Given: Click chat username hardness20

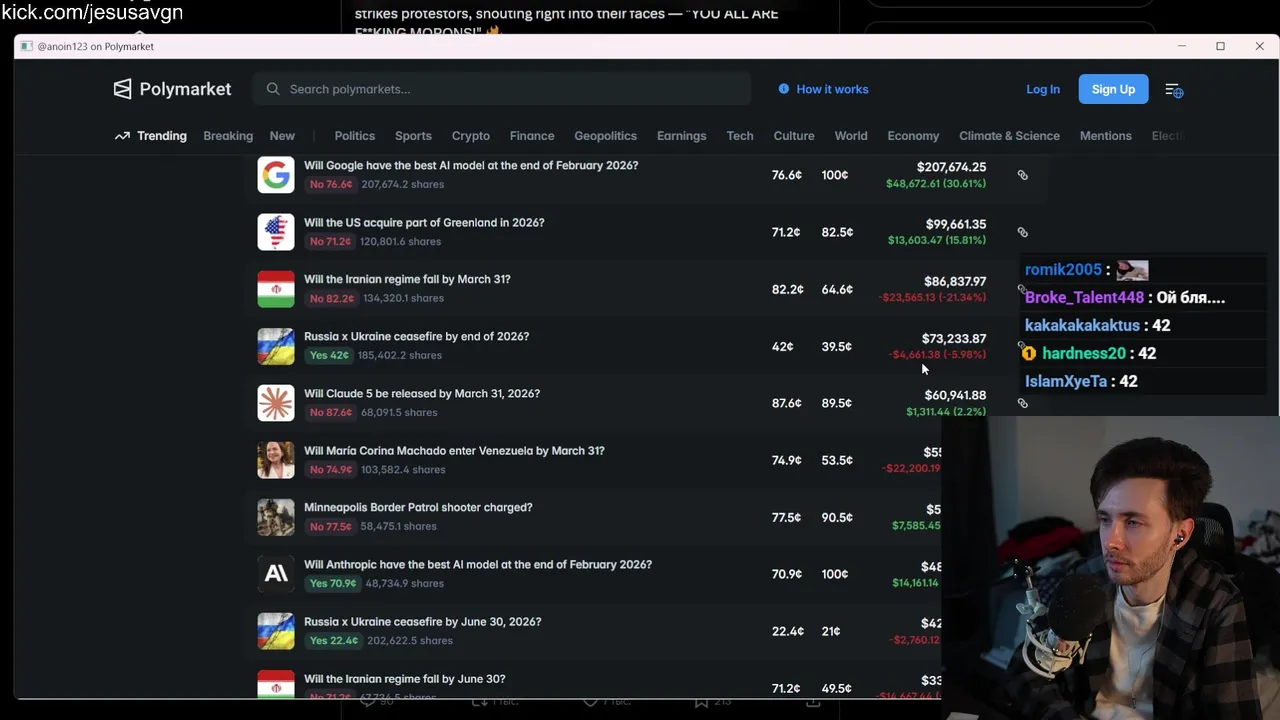Looking at the screenshot, I should 1084,353.
